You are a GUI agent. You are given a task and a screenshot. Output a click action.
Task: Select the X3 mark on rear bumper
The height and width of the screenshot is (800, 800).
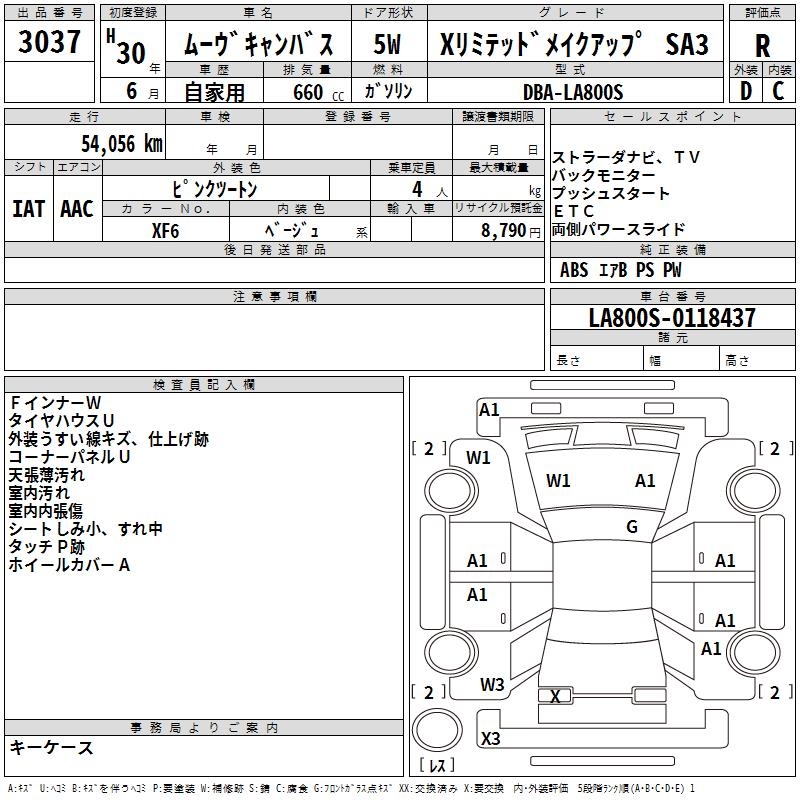point(490,738)
